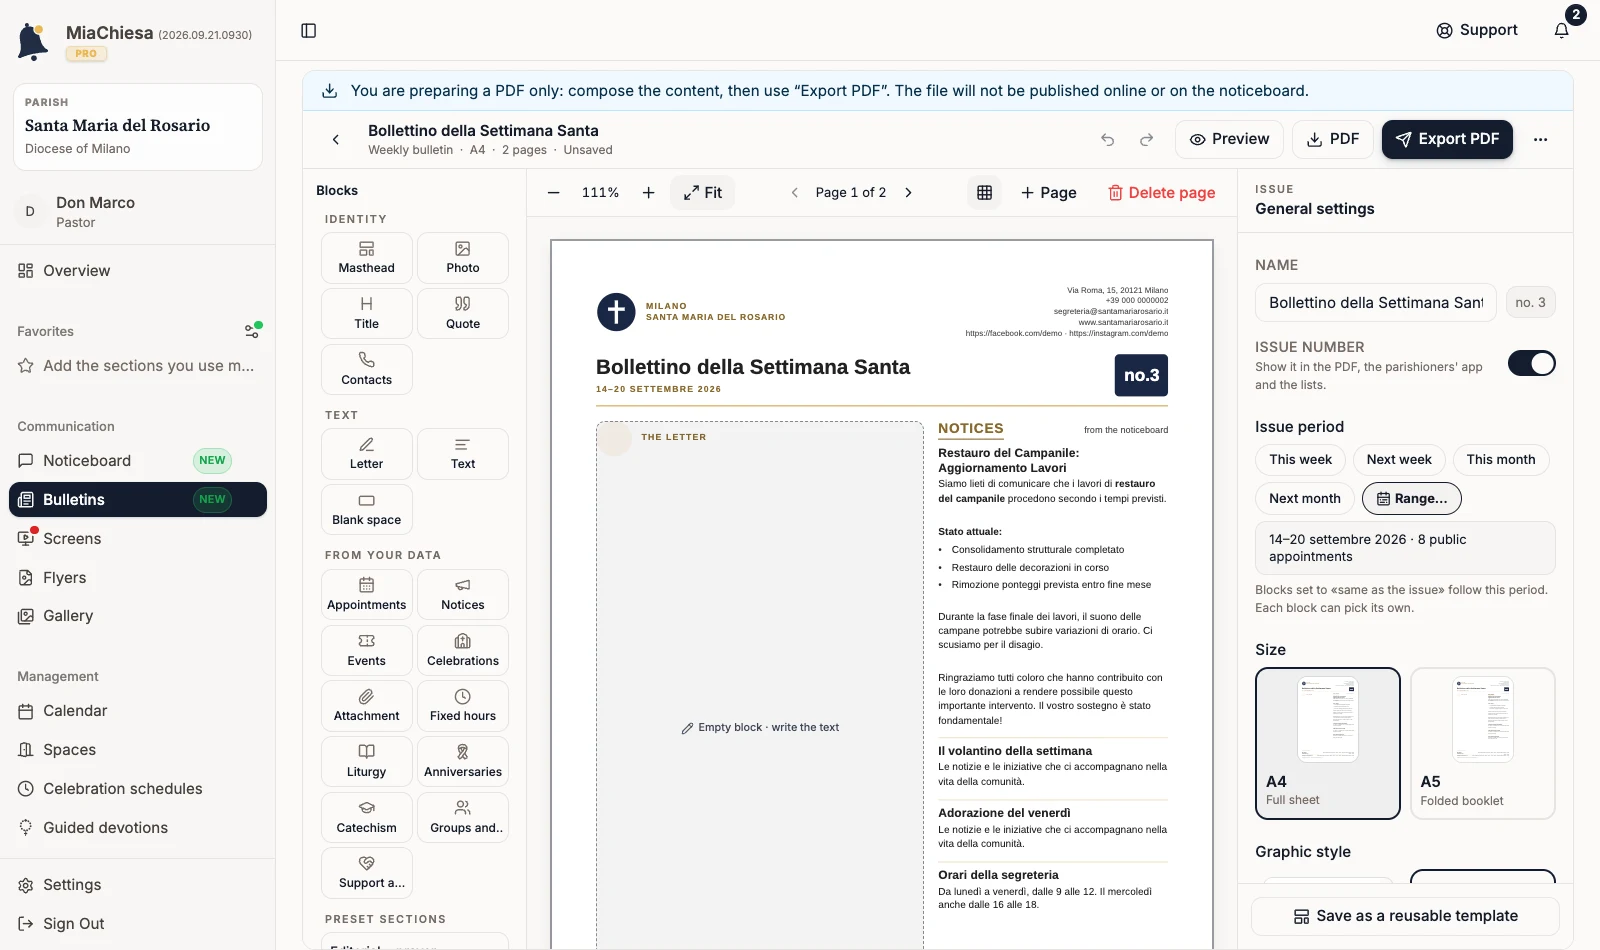Add the Events block
Image resolution: width=1600 pixels, height=950 pixels.
367,651
